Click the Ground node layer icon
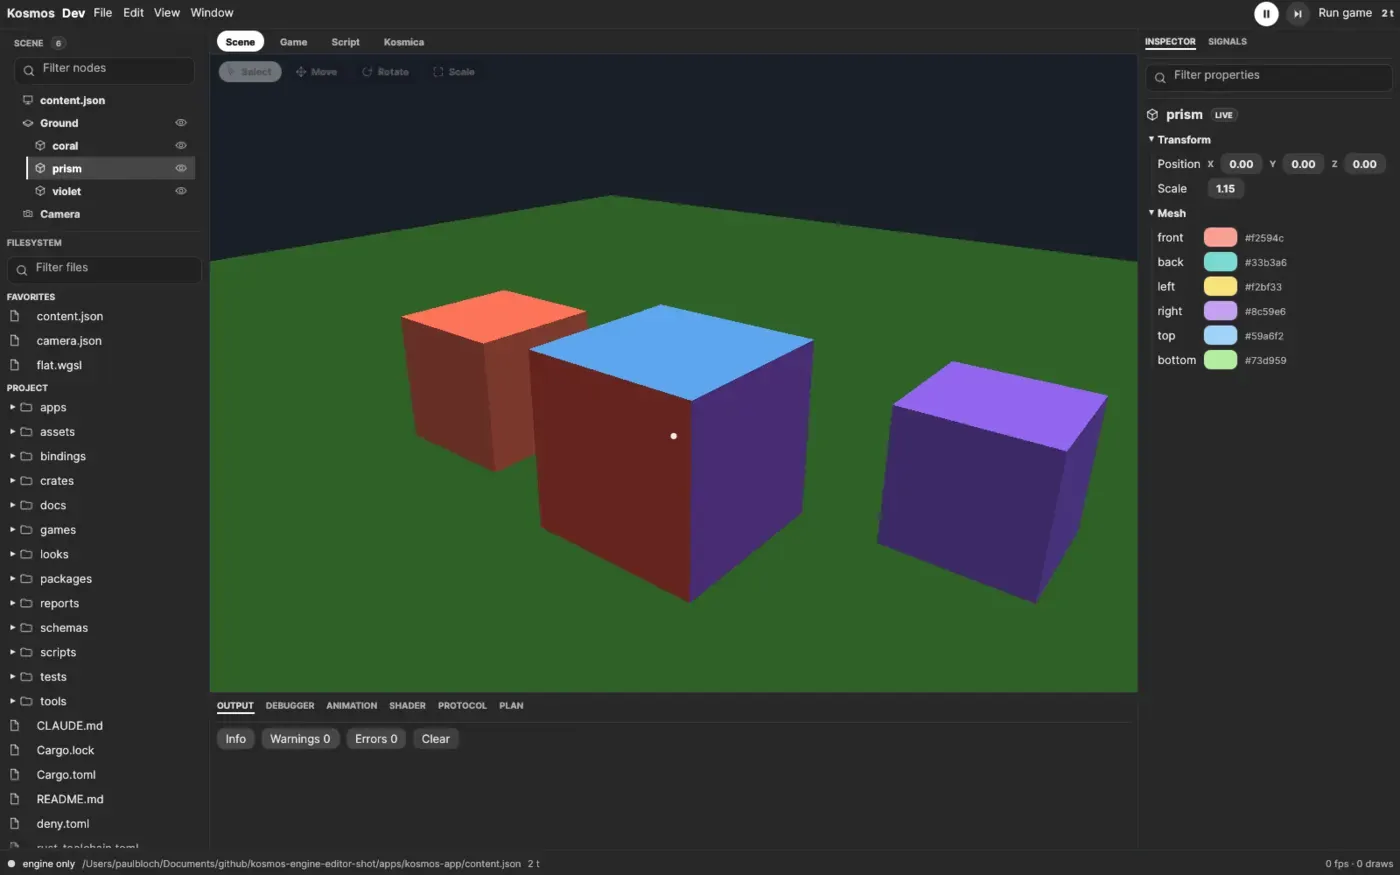Screen dimensions: 1400x875 coord(28,123)
